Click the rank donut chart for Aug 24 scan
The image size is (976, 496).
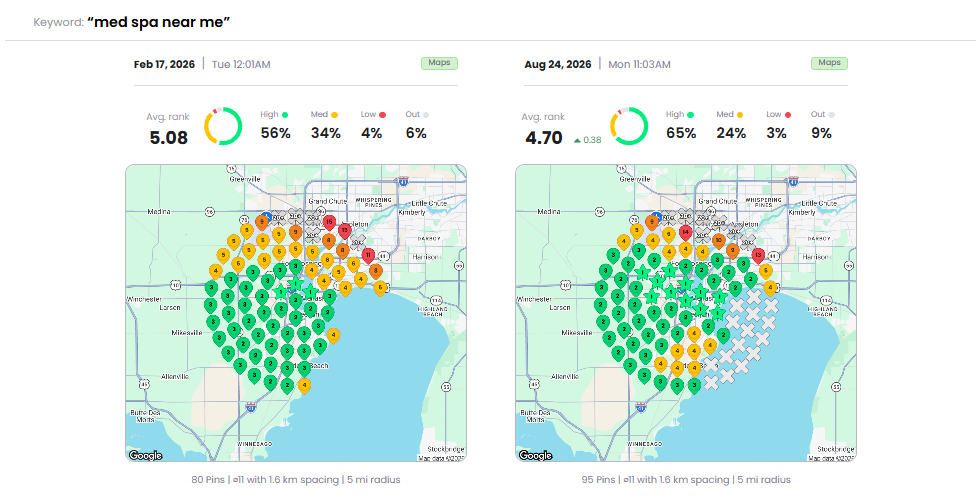coord(629,126)
